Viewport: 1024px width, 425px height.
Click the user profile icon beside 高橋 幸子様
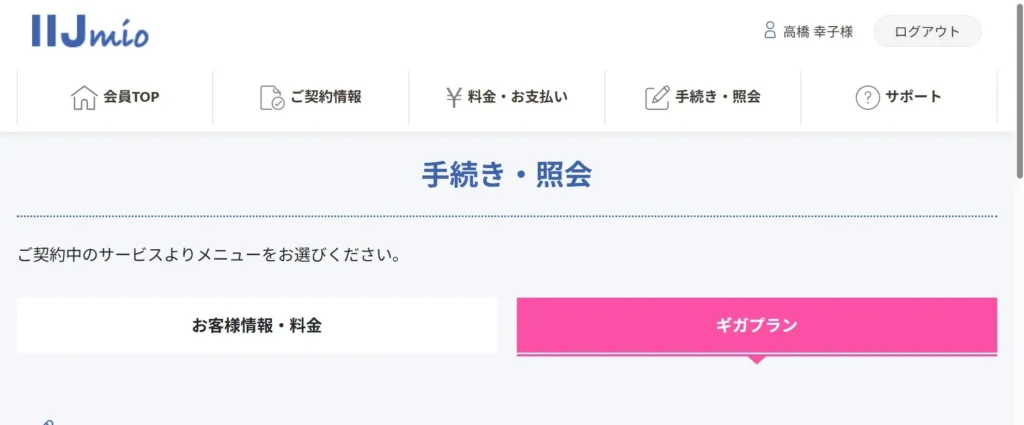click(770, 31)
